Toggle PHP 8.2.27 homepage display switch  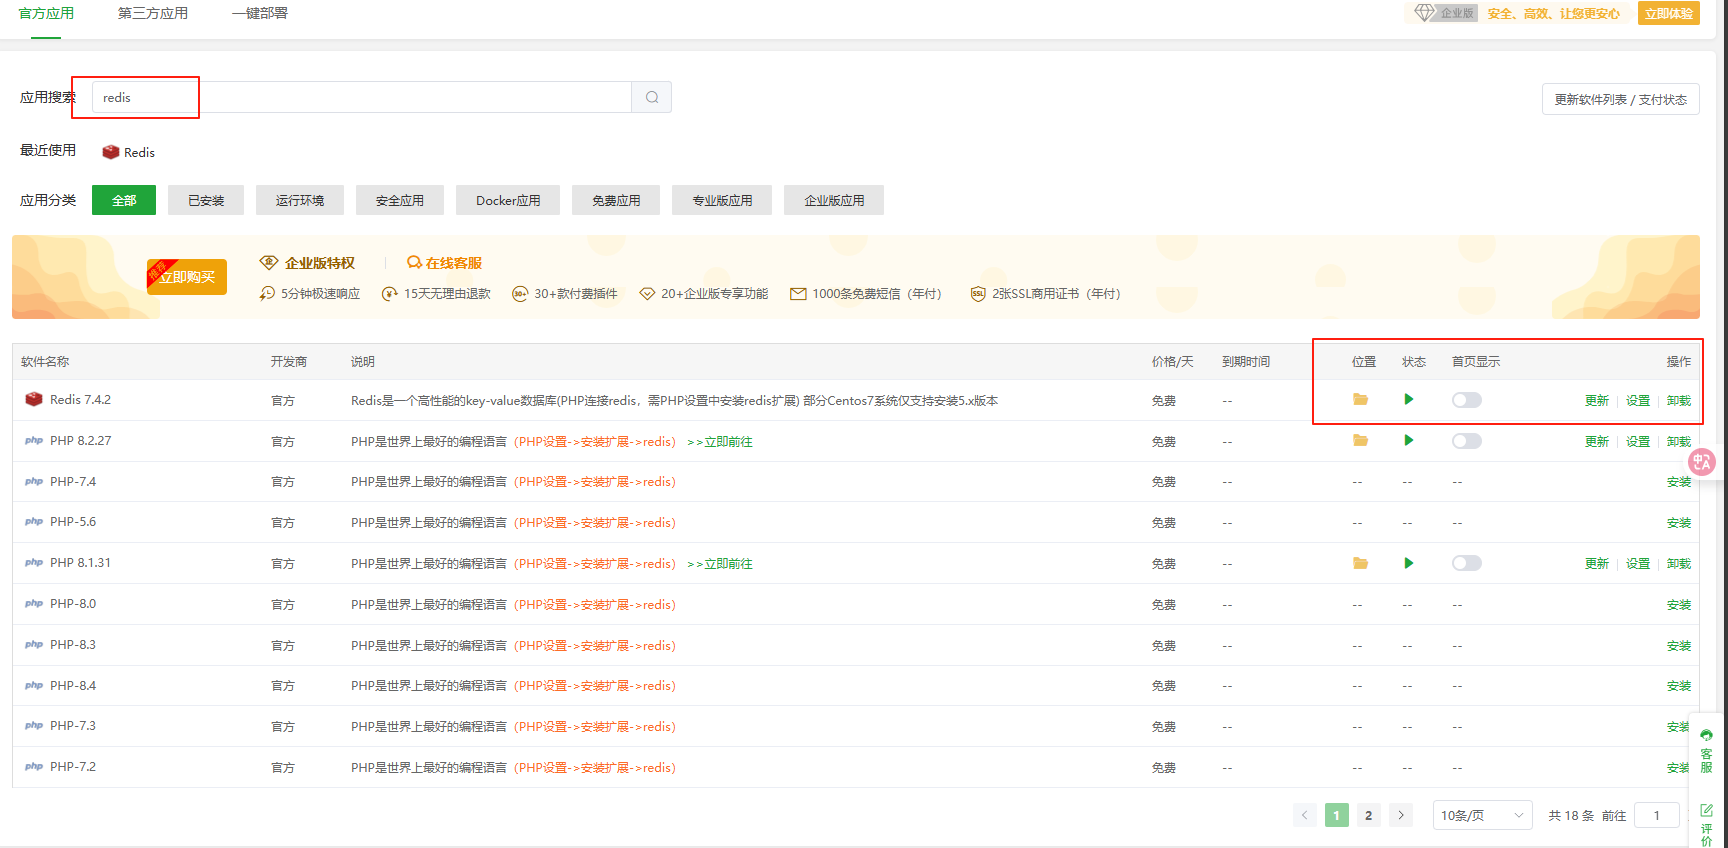click(1467, 441)
